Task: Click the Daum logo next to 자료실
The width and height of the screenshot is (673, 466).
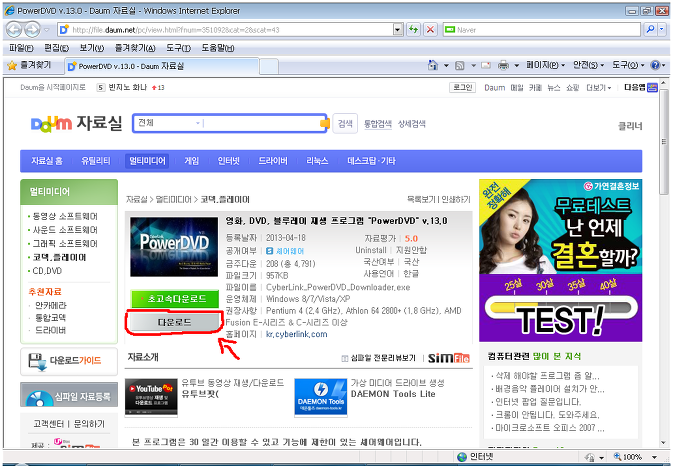Action: coord(51,124)
